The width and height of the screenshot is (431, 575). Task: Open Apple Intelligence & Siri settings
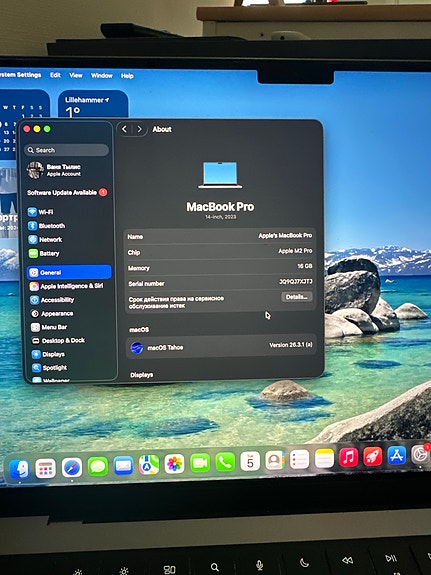click(x=66, y=286)
